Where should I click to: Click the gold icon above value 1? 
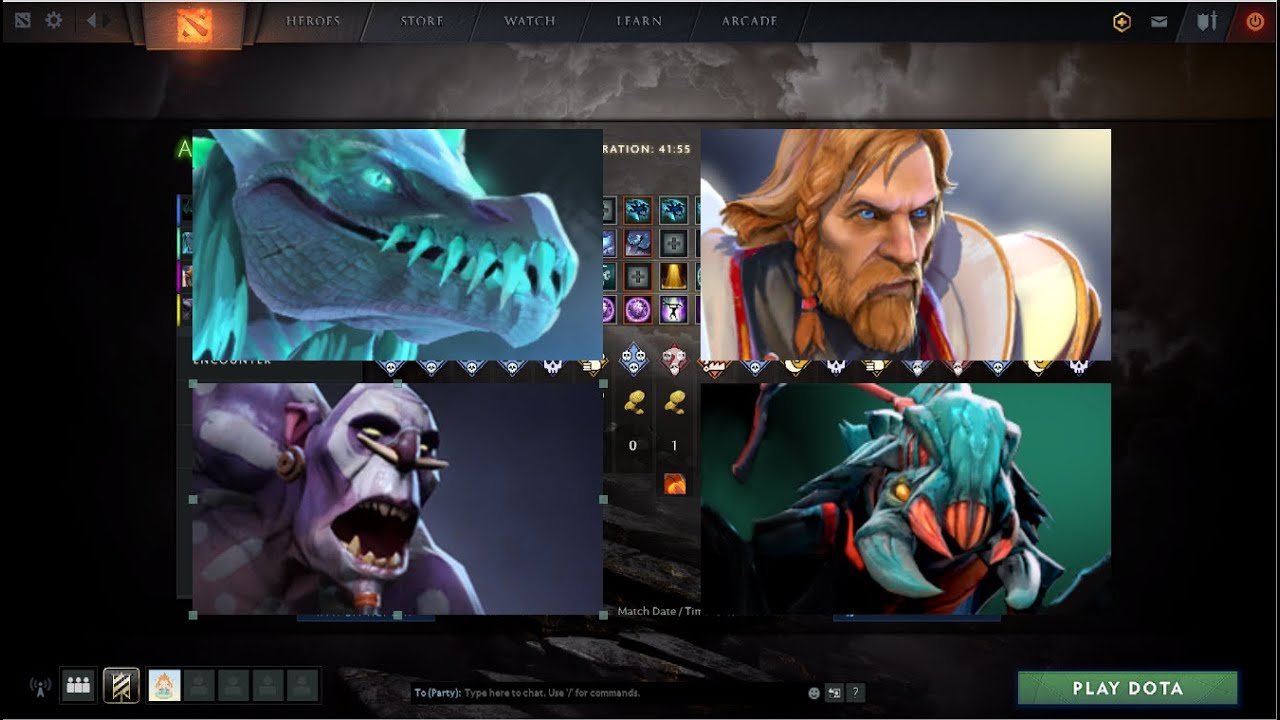(x=675, y=401)
